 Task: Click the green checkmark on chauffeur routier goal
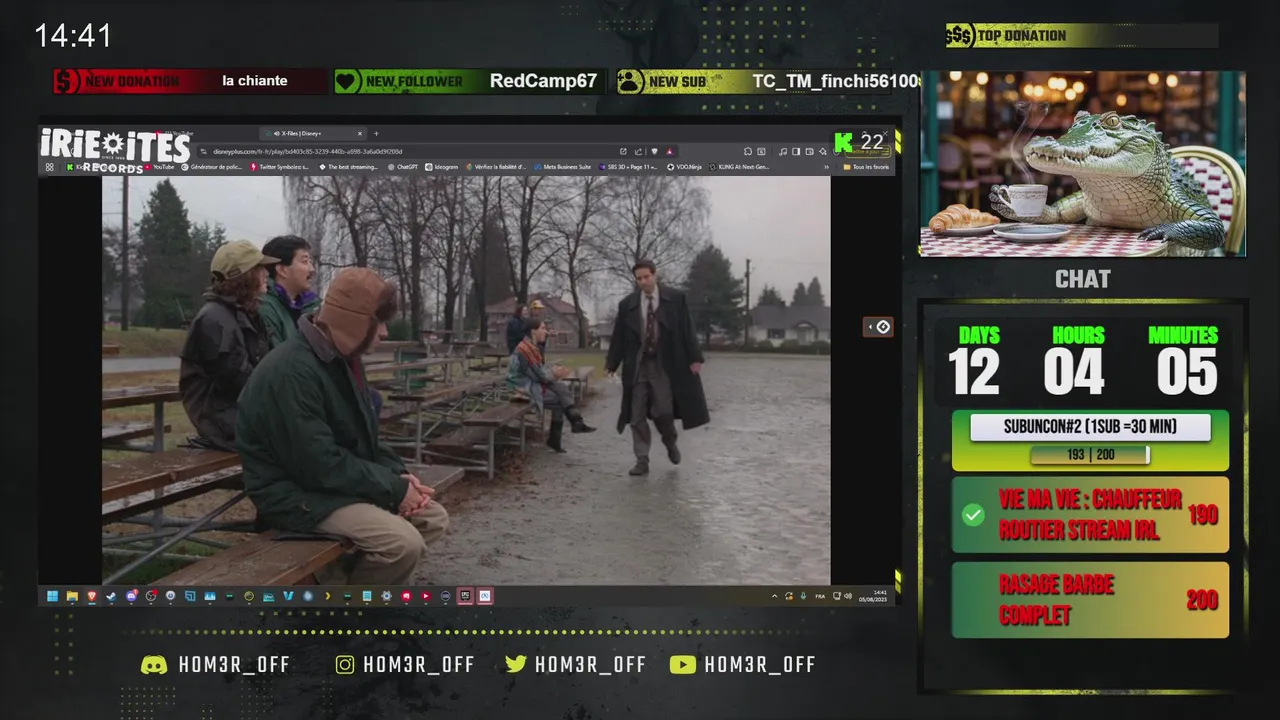[973, 515]
